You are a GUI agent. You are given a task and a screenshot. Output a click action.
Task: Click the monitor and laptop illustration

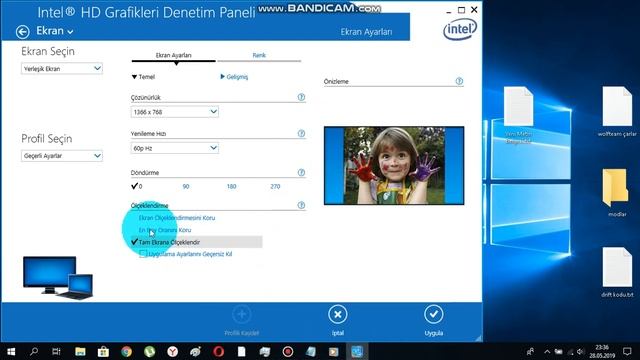pyautogui.click(x=58, y=278)
